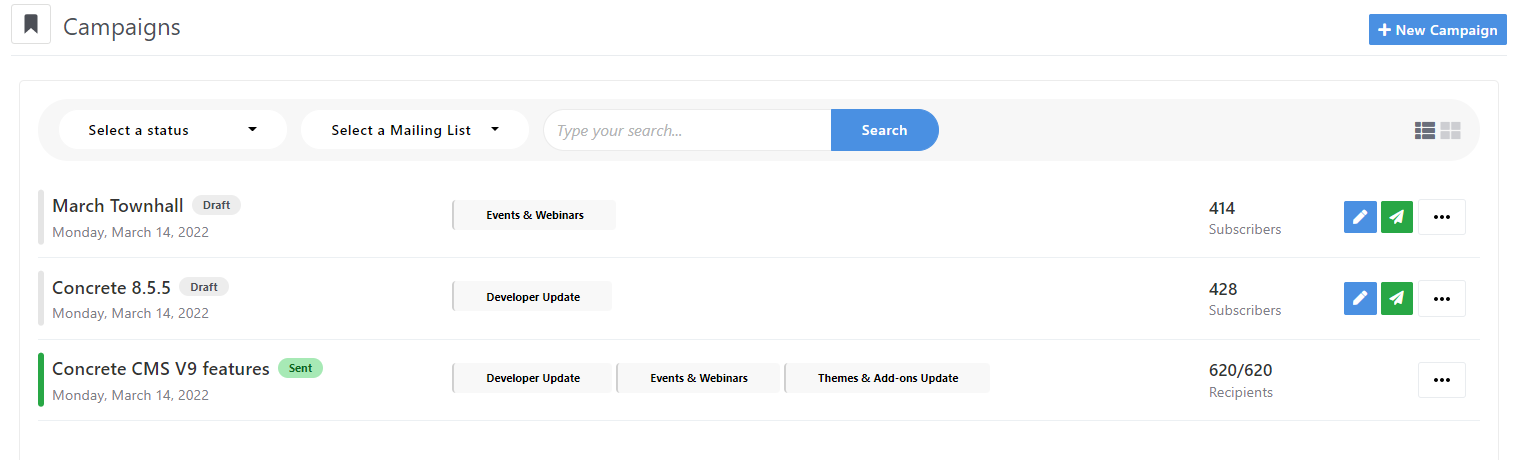This screenshot has width=1520, height=460.
Task: Switch to list view layout
Action: 1425,130
